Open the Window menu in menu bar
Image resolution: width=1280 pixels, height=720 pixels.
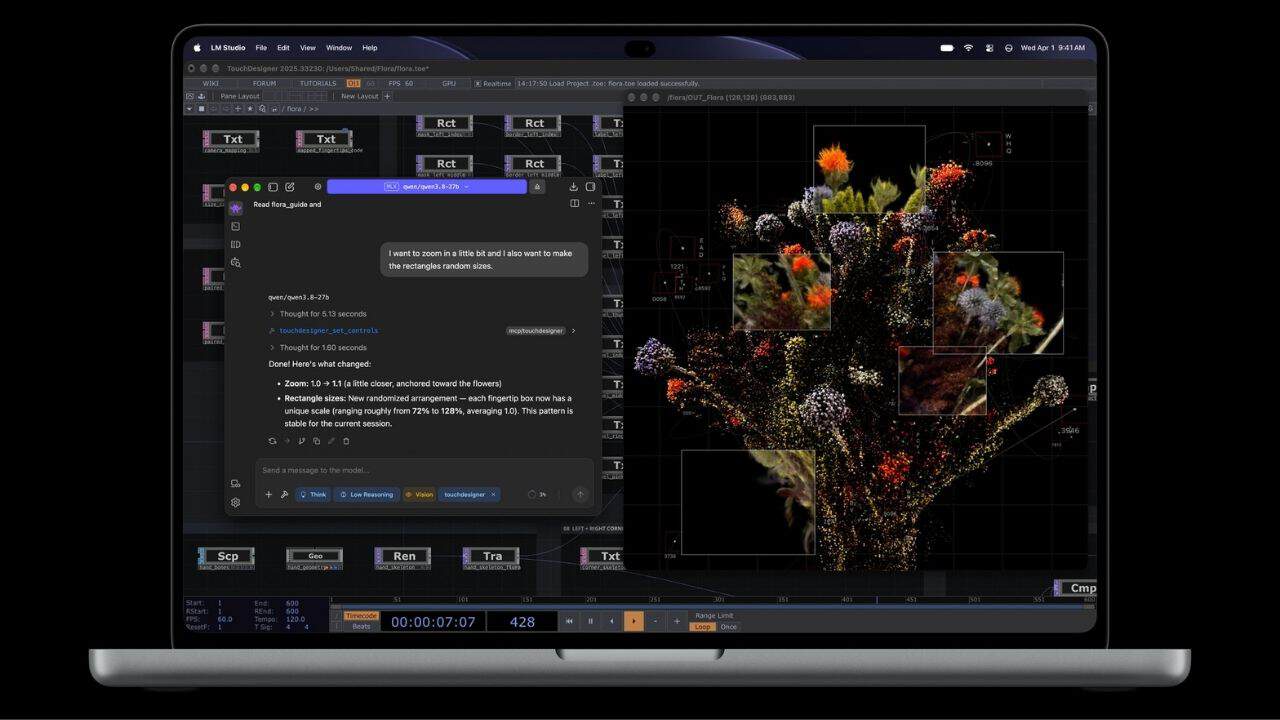pyautogui.click(x=339, y=48)
